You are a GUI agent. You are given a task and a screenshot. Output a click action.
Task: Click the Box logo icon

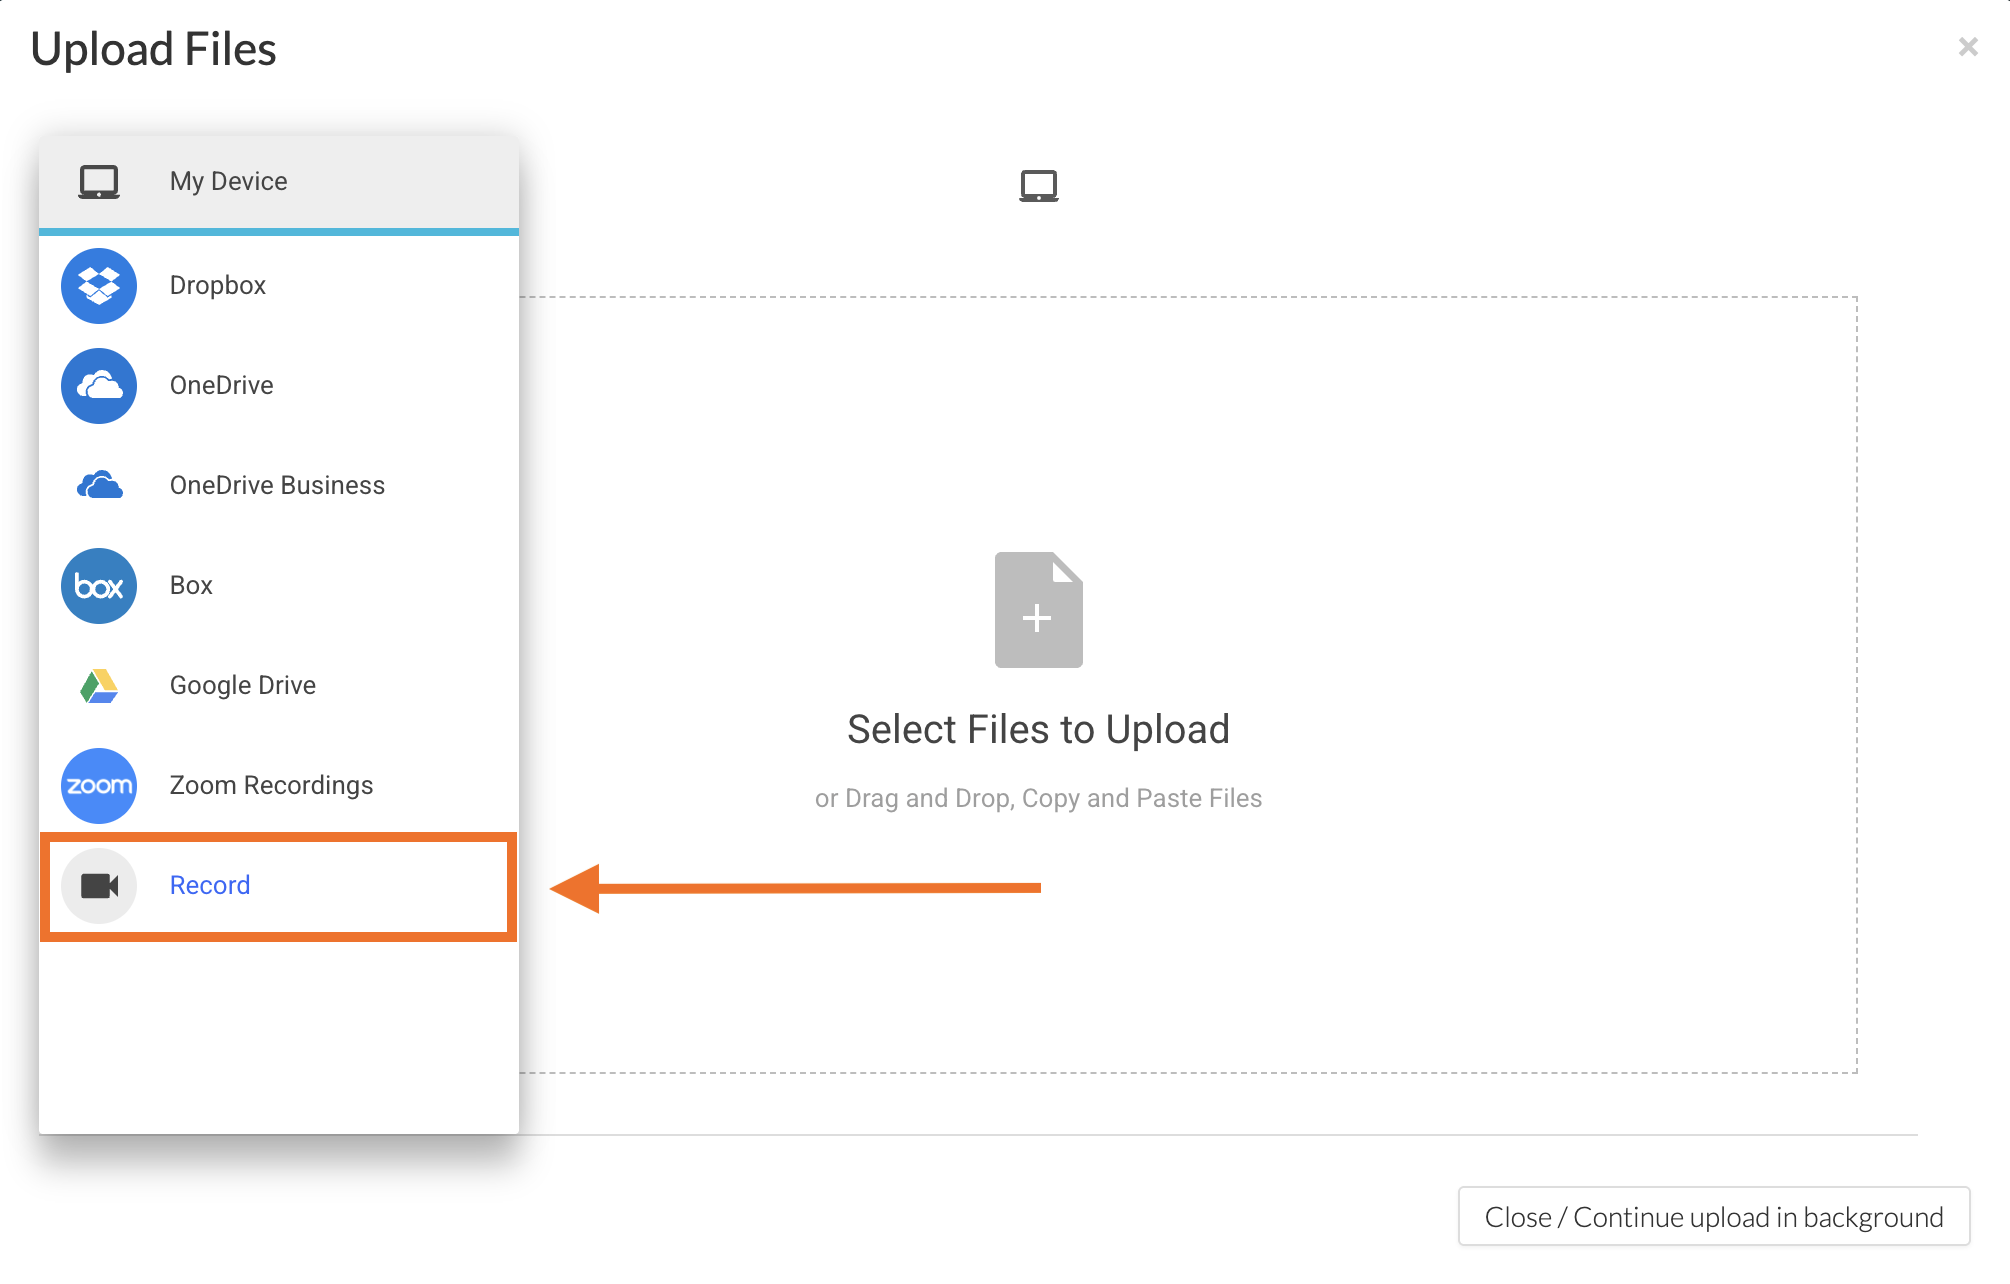99,586
